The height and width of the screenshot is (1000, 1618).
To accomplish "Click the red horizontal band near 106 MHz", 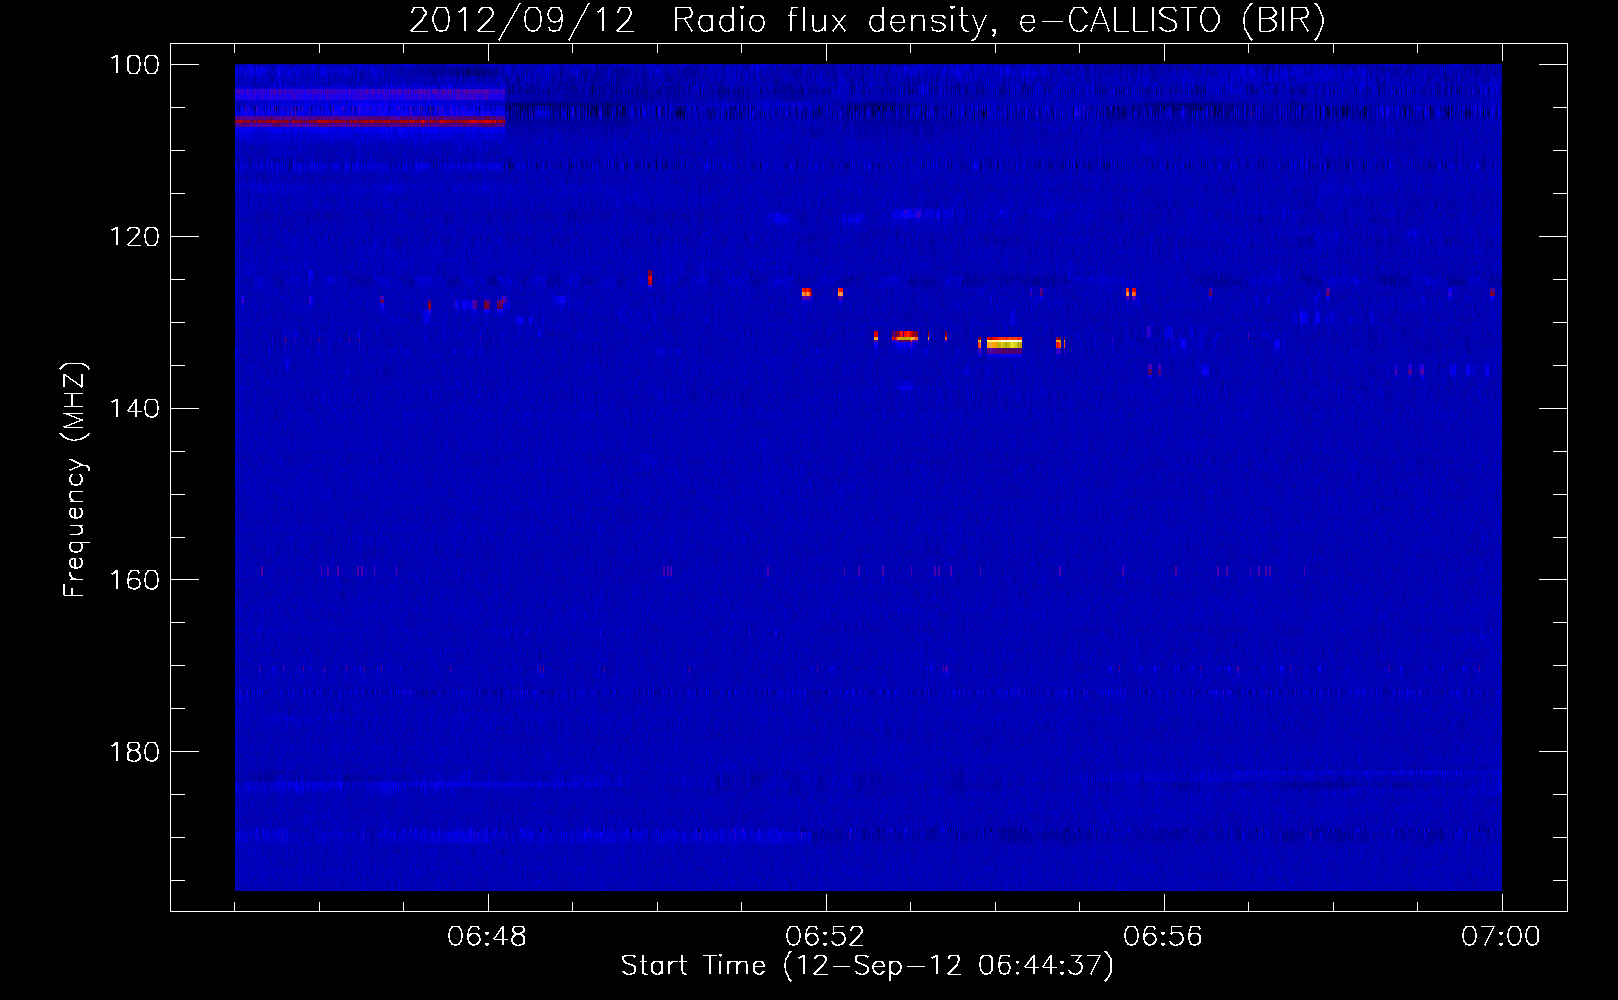I will click(370, 121).
